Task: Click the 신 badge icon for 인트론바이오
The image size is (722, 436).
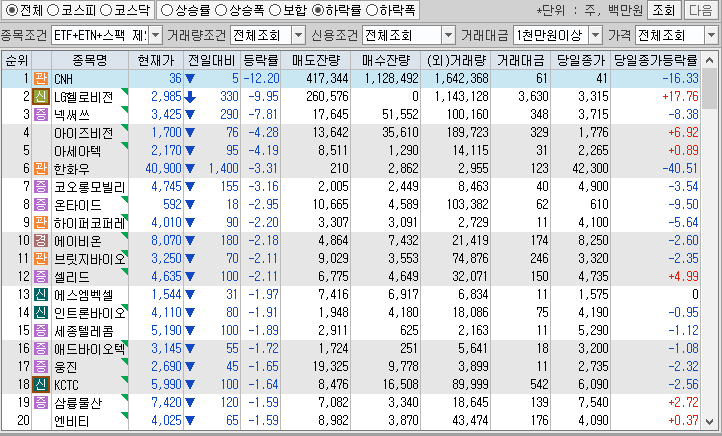Action: pyautogui.click(x=41, y=313)
